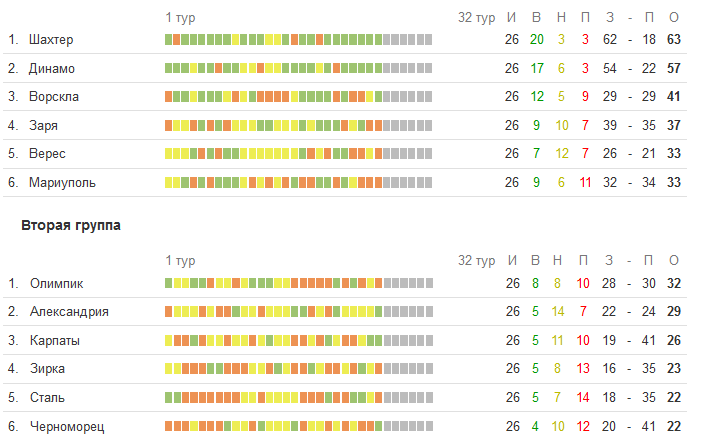This screenshot has width=708, height=439.
Task: Select the Зирка team name
Action: click(x=49, y=368)
